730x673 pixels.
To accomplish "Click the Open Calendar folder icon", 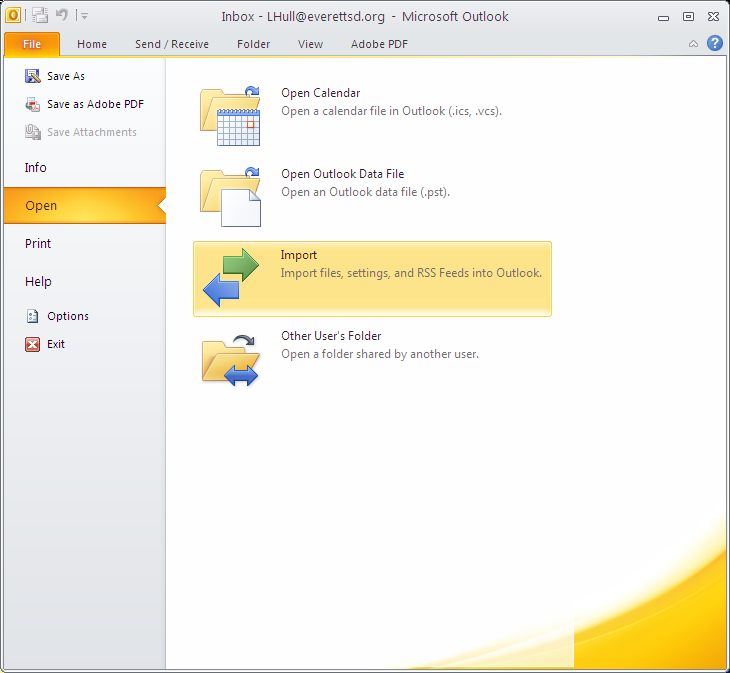I will (230, 116).
